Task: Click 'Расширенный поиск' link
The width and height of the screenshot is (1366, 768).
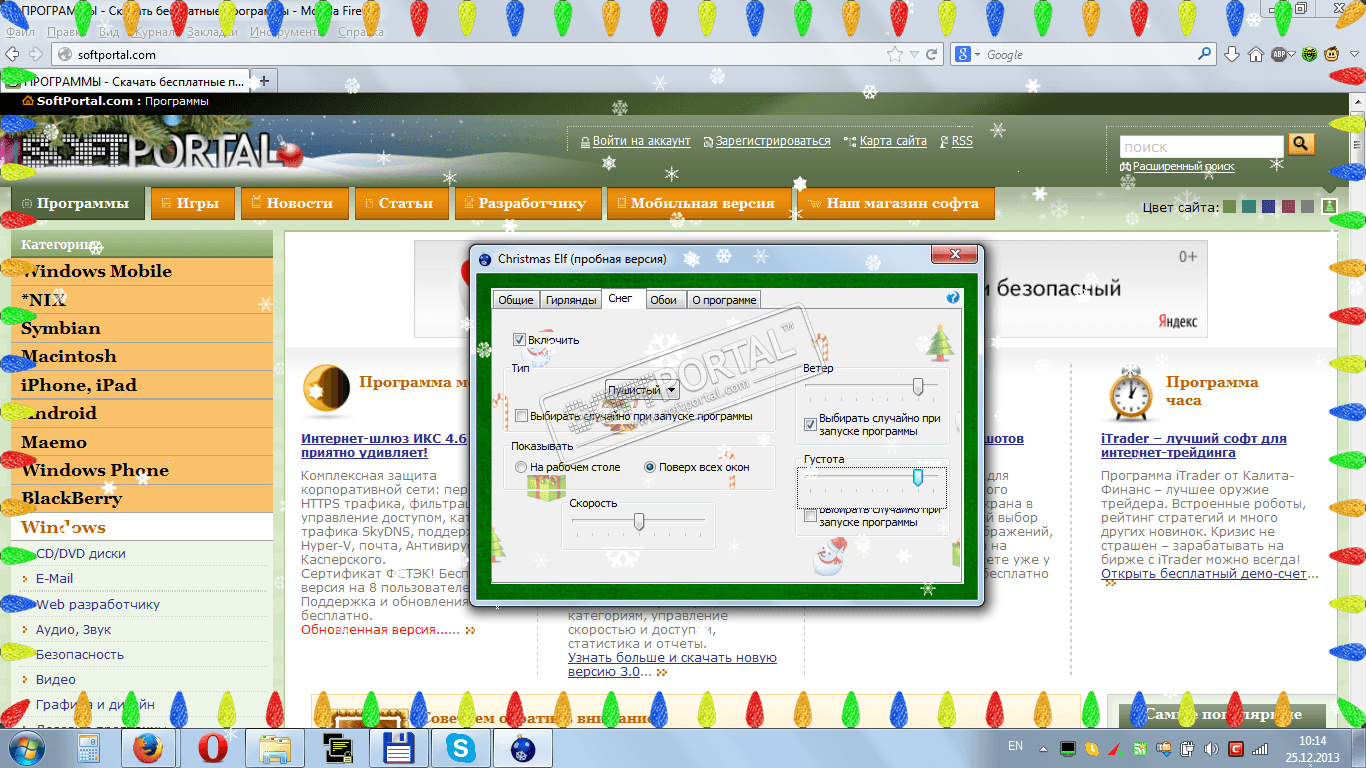Action: pos(1184,167)
